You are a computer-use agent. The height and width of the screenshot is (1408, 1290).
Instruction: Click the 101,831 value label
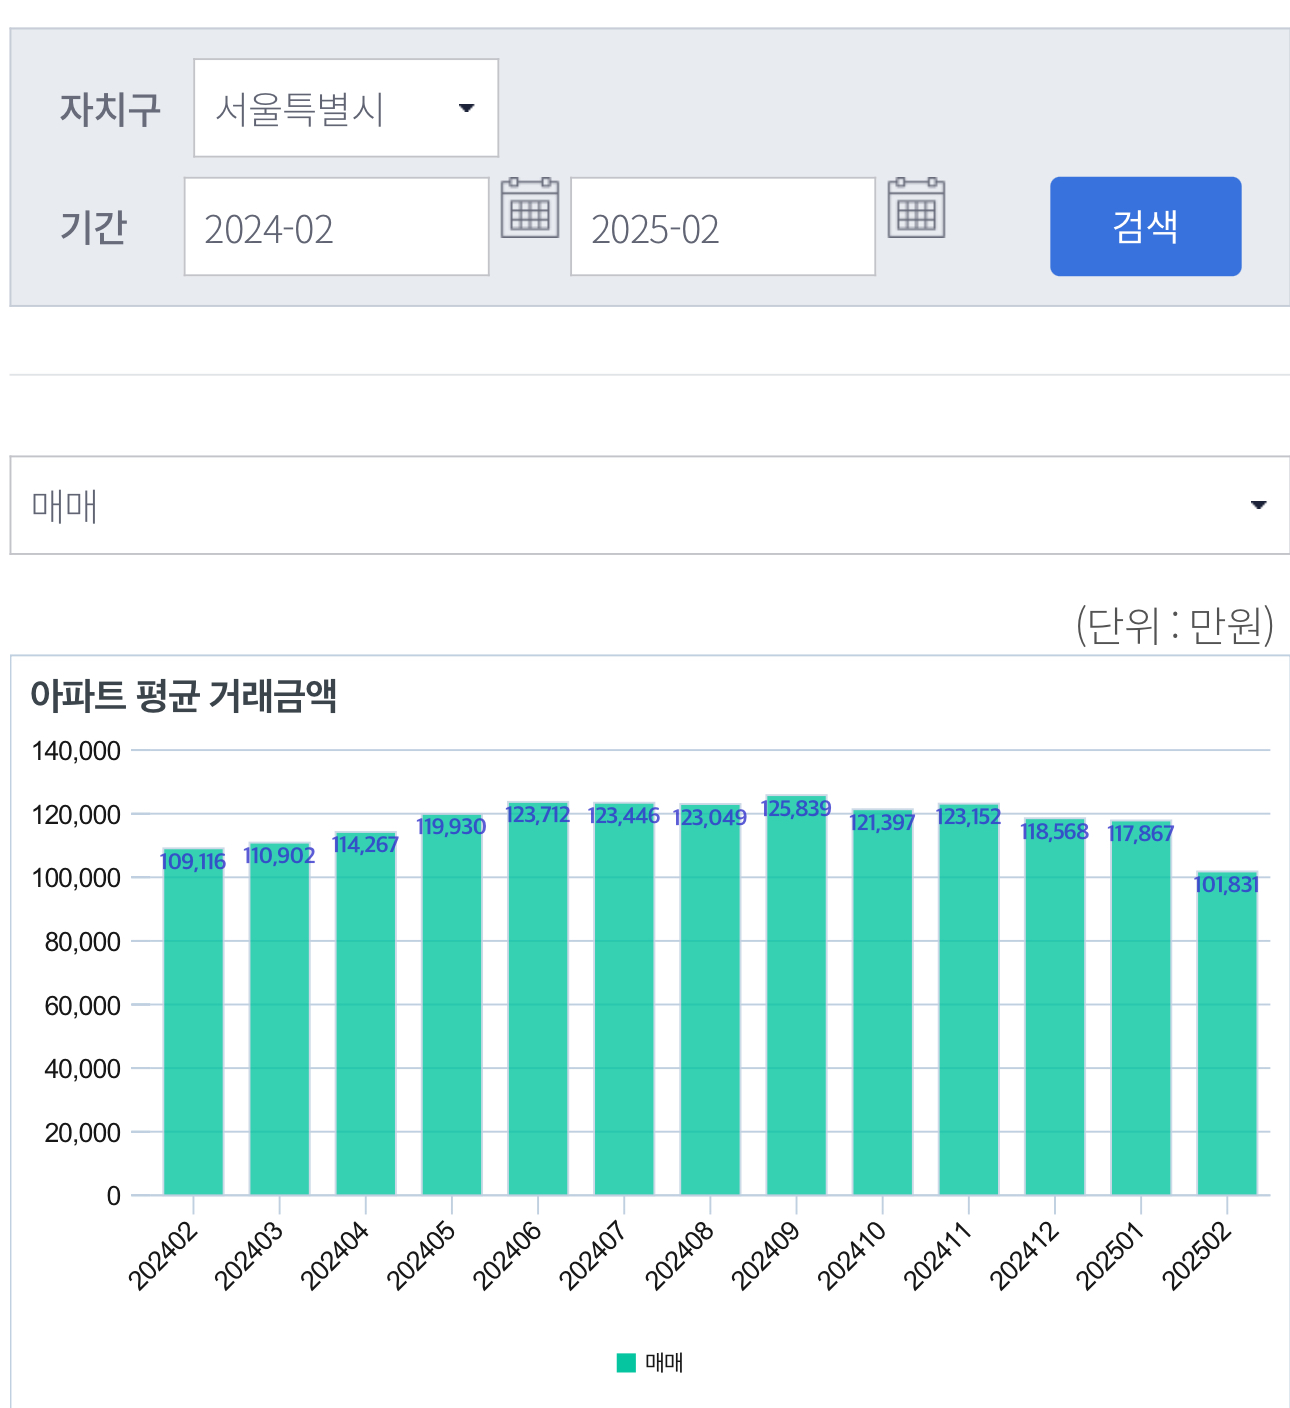1227,884
